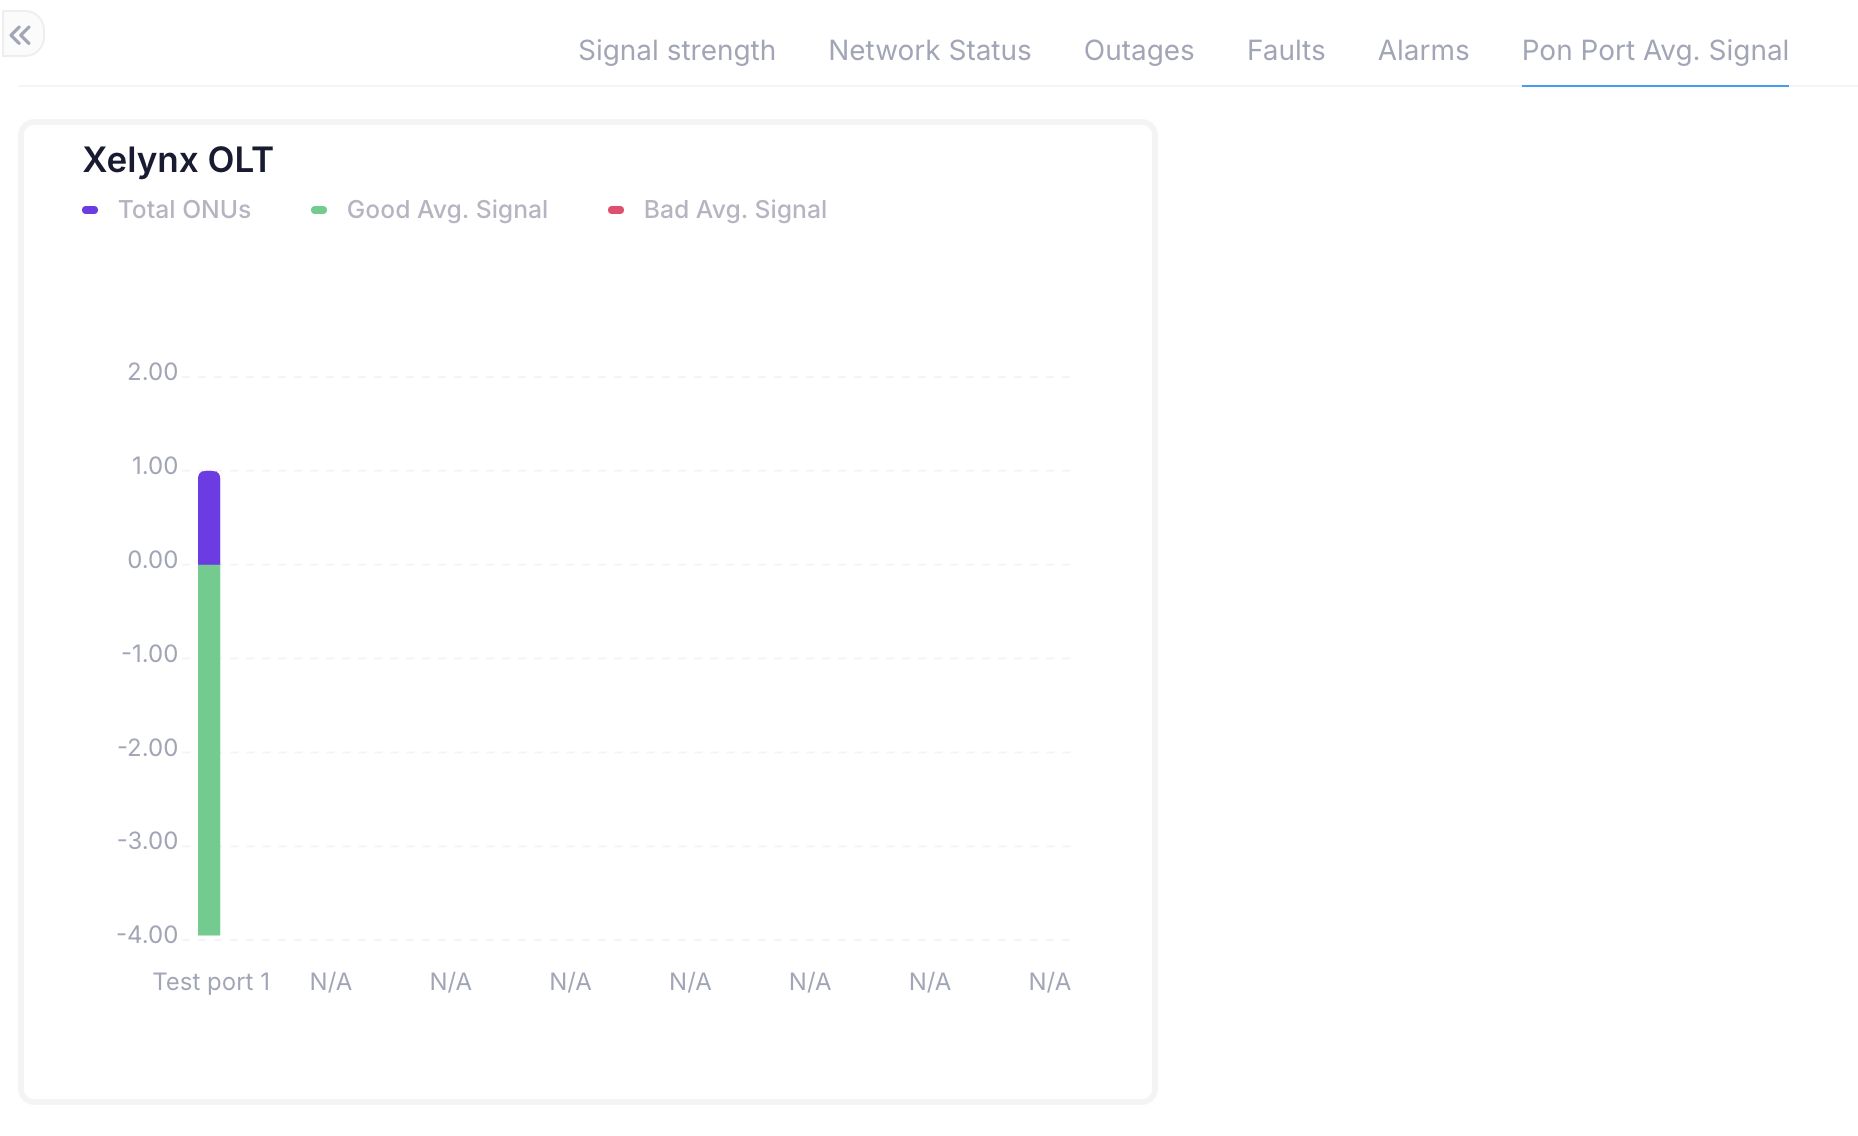Collapse sidebar with double chevron icon

(21, 37)
